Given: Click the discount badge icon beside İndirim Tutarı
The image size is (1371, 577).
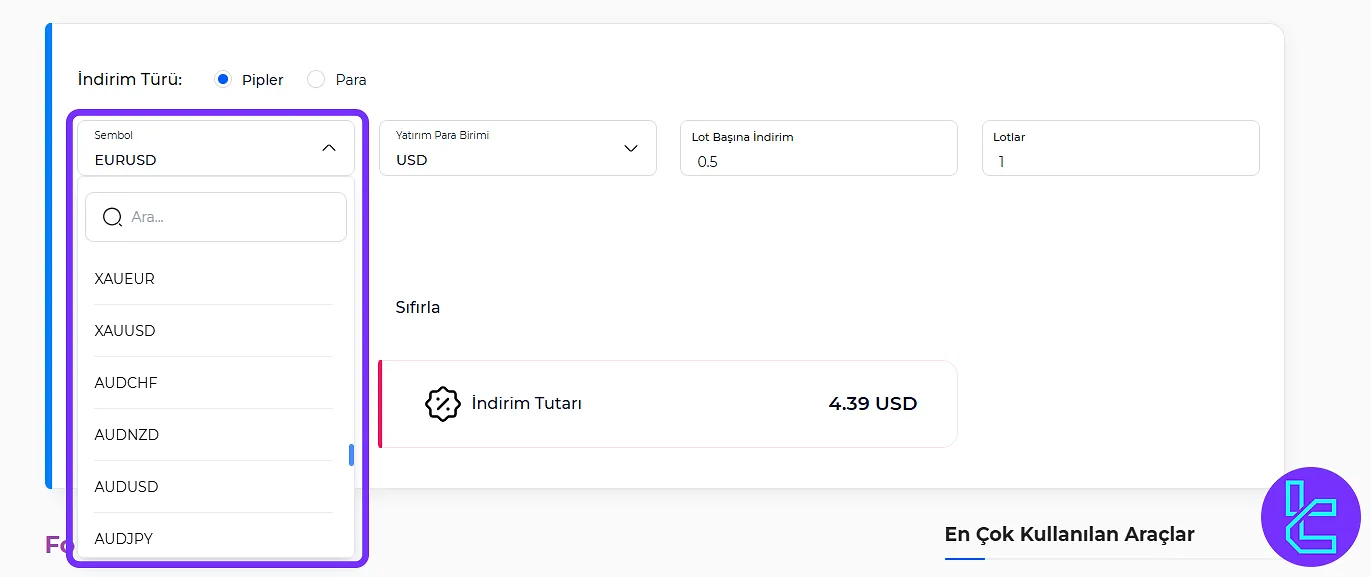Looking at the screenshot, I should (x=442, y=404).
